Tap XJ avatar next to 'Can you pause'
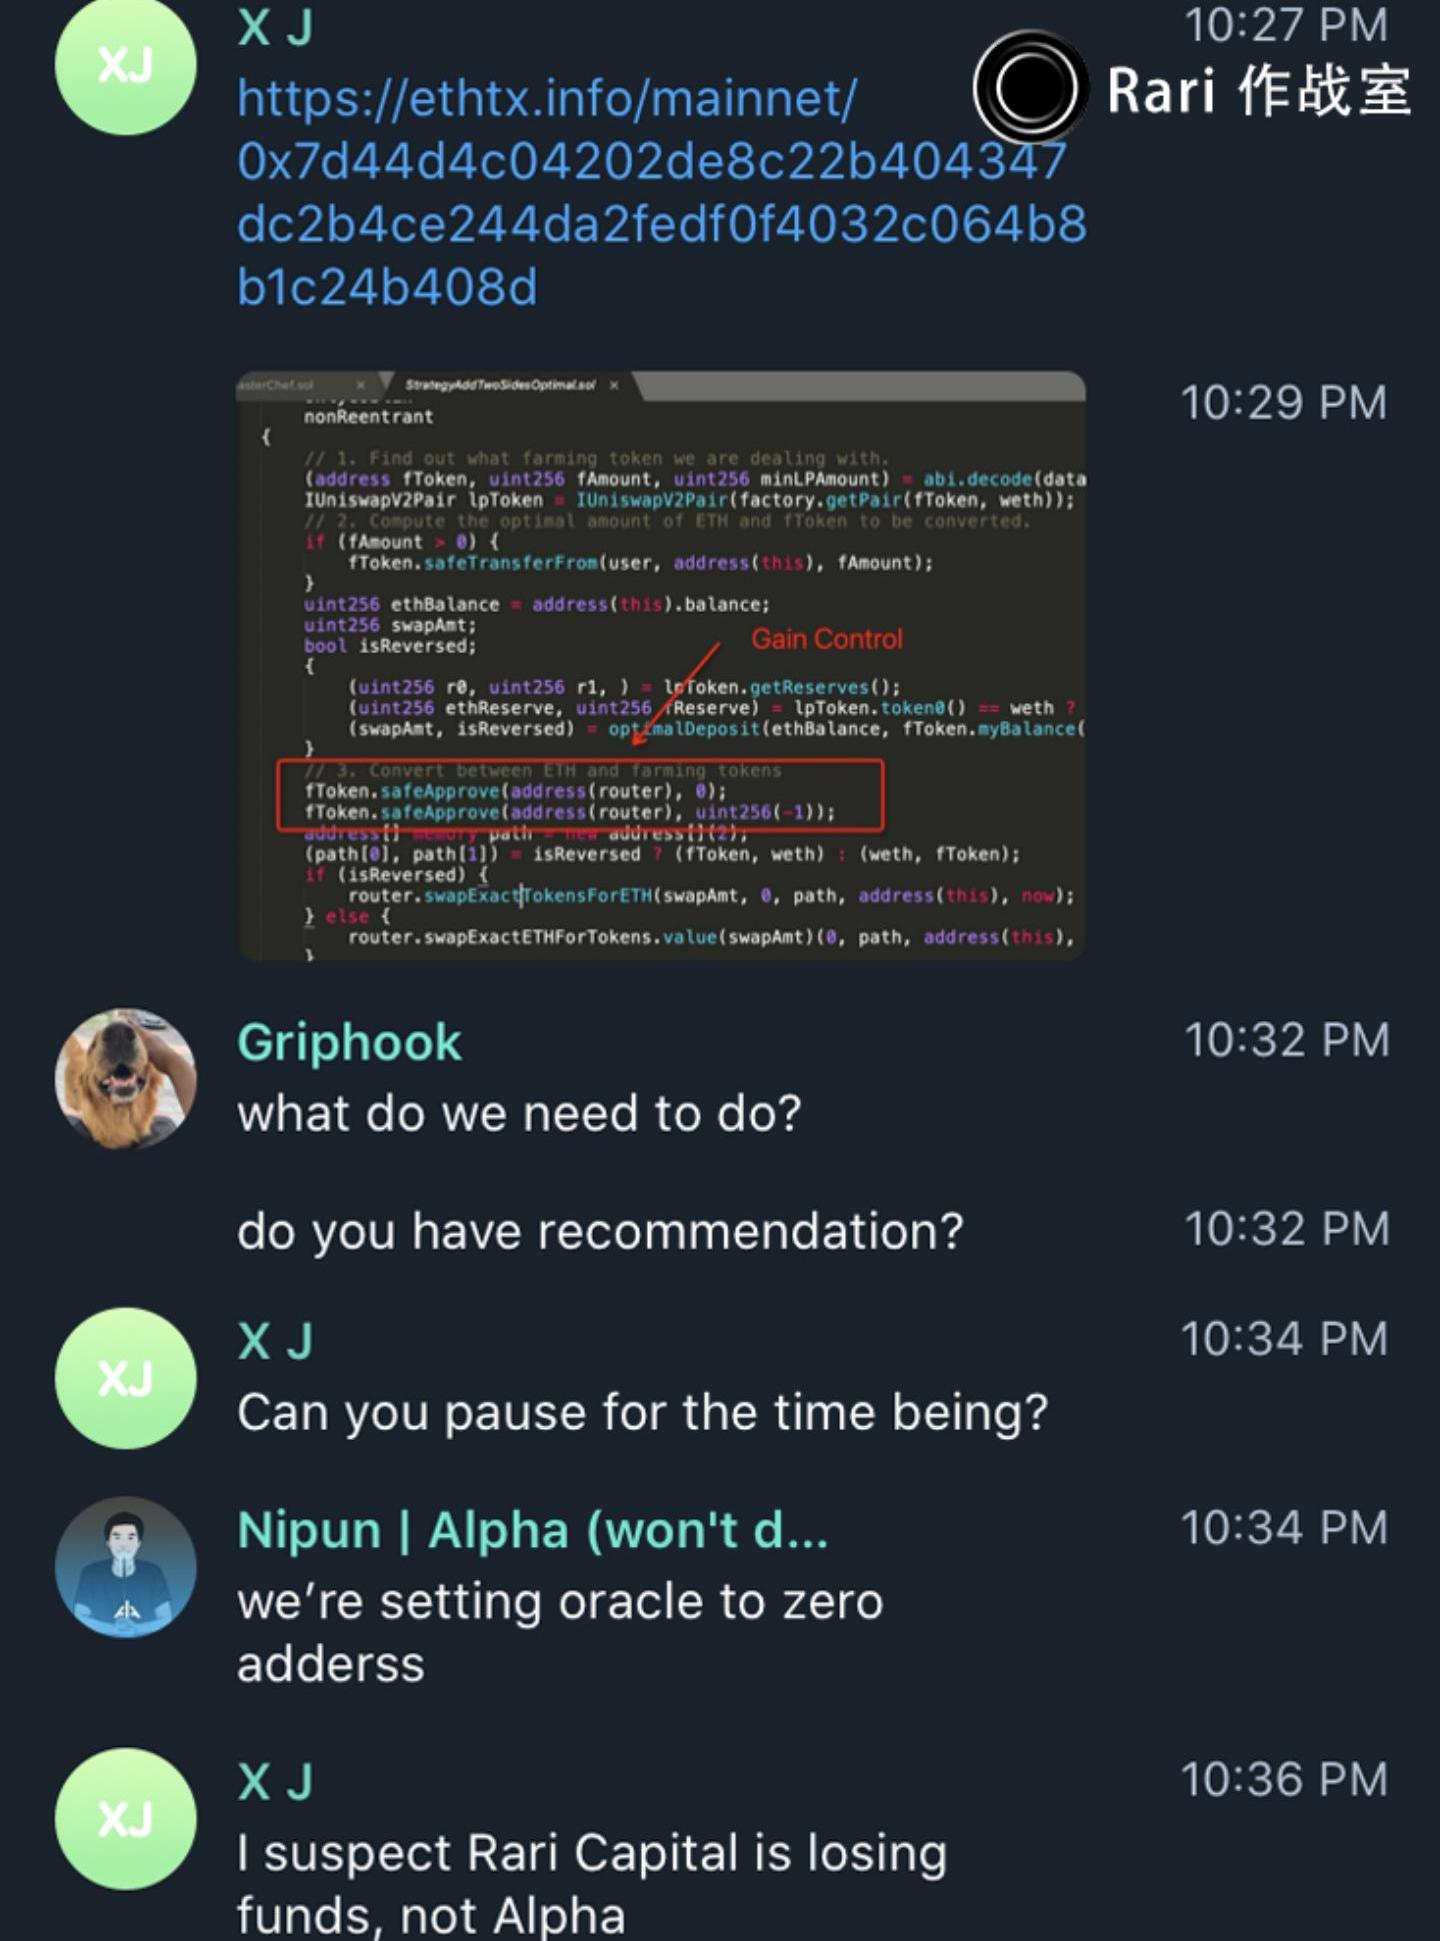Image resolution: width=1440 pixels, height=1941 pixels. click(125, 1378)
